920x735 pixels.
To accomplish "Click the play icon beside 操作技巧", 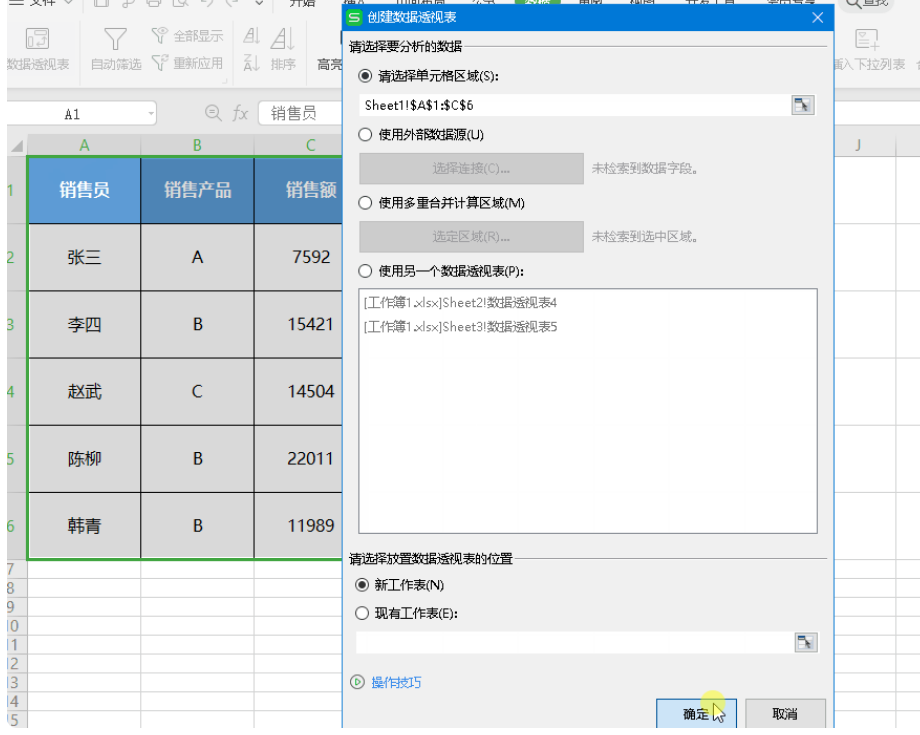I will 357,682.
